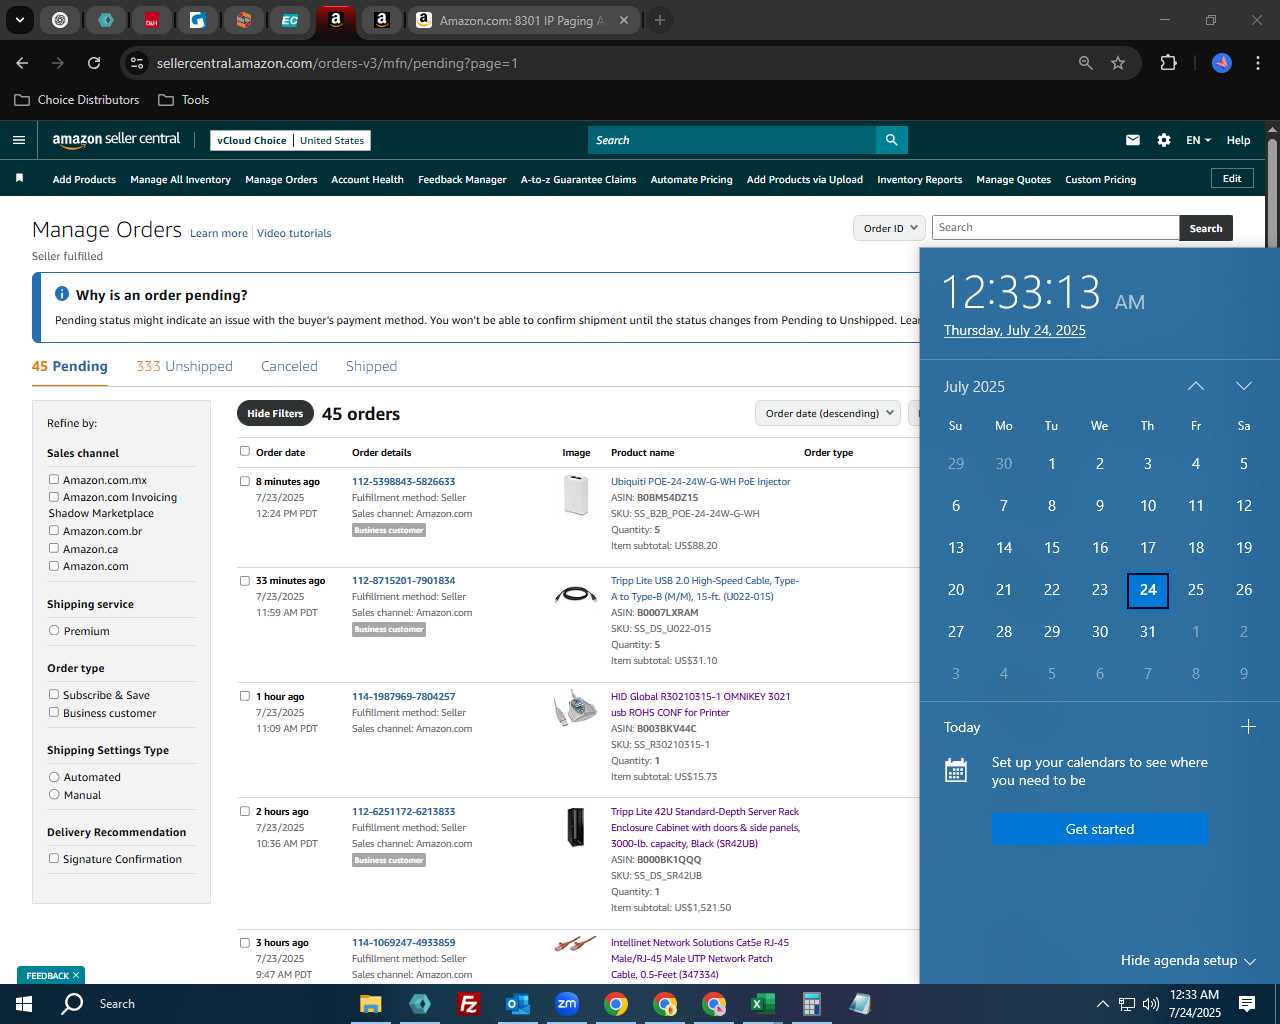Screen dimensions: 1280x1024
Task: Click the Edit button in the menu bar
Action: point(1232,178)
